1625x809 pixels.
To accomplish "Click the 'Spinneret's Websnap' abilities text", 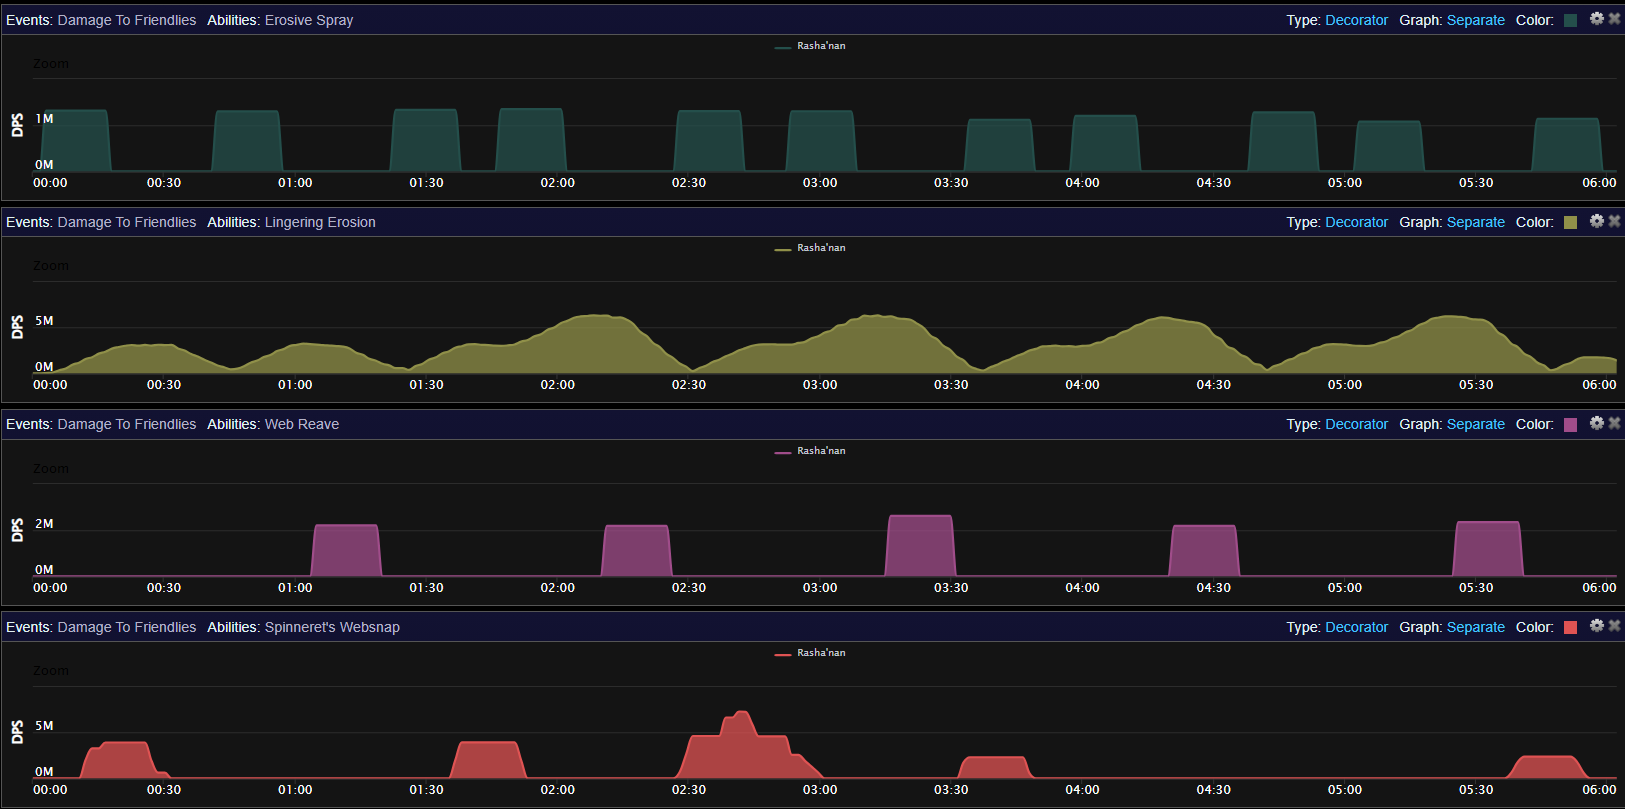I will (332, 627).
